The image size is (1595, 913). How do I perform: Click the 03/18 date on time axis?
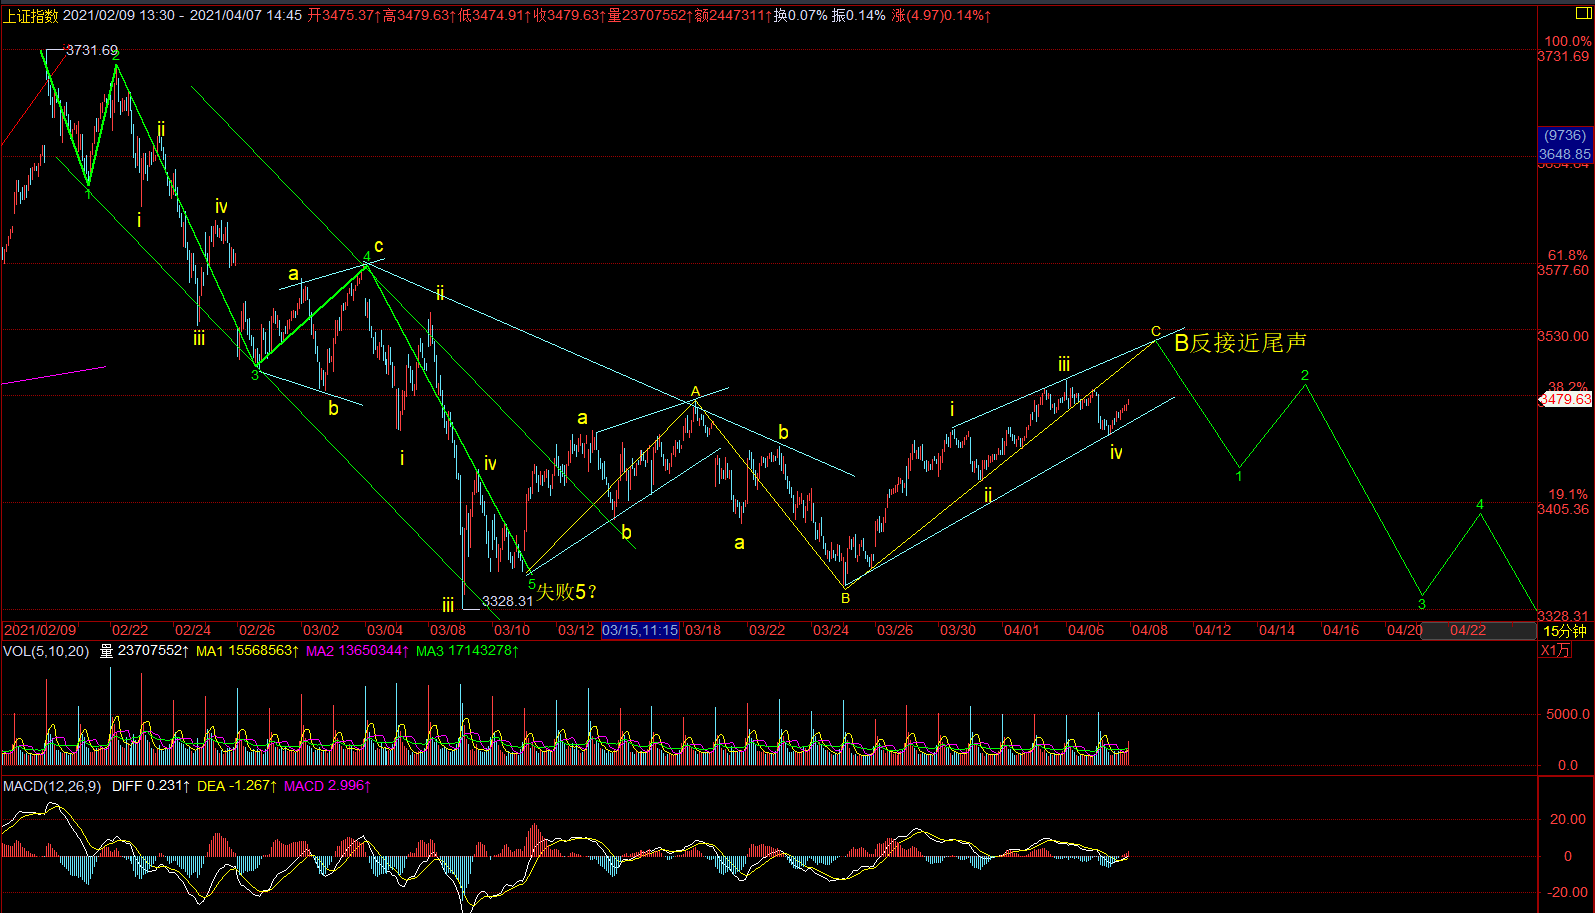(x=703, y=630)
